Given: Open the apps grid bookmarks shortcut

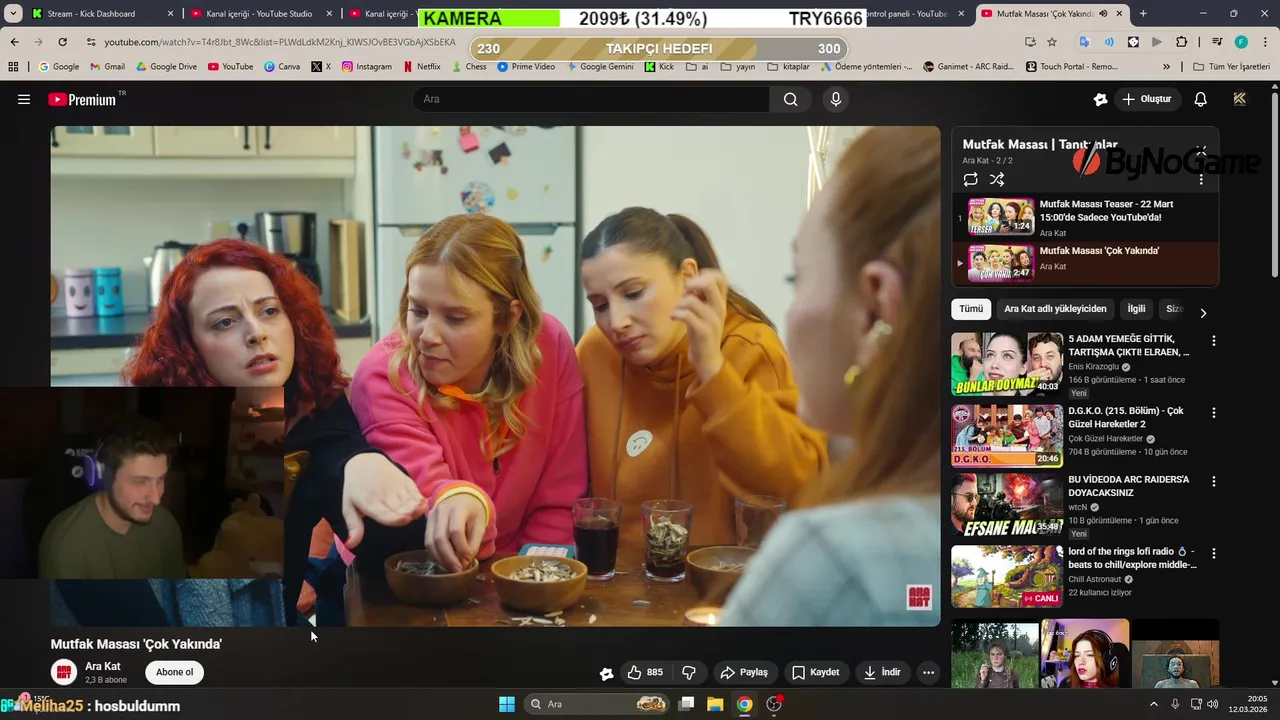Looking at the screenshot, I should coord(13,67).
